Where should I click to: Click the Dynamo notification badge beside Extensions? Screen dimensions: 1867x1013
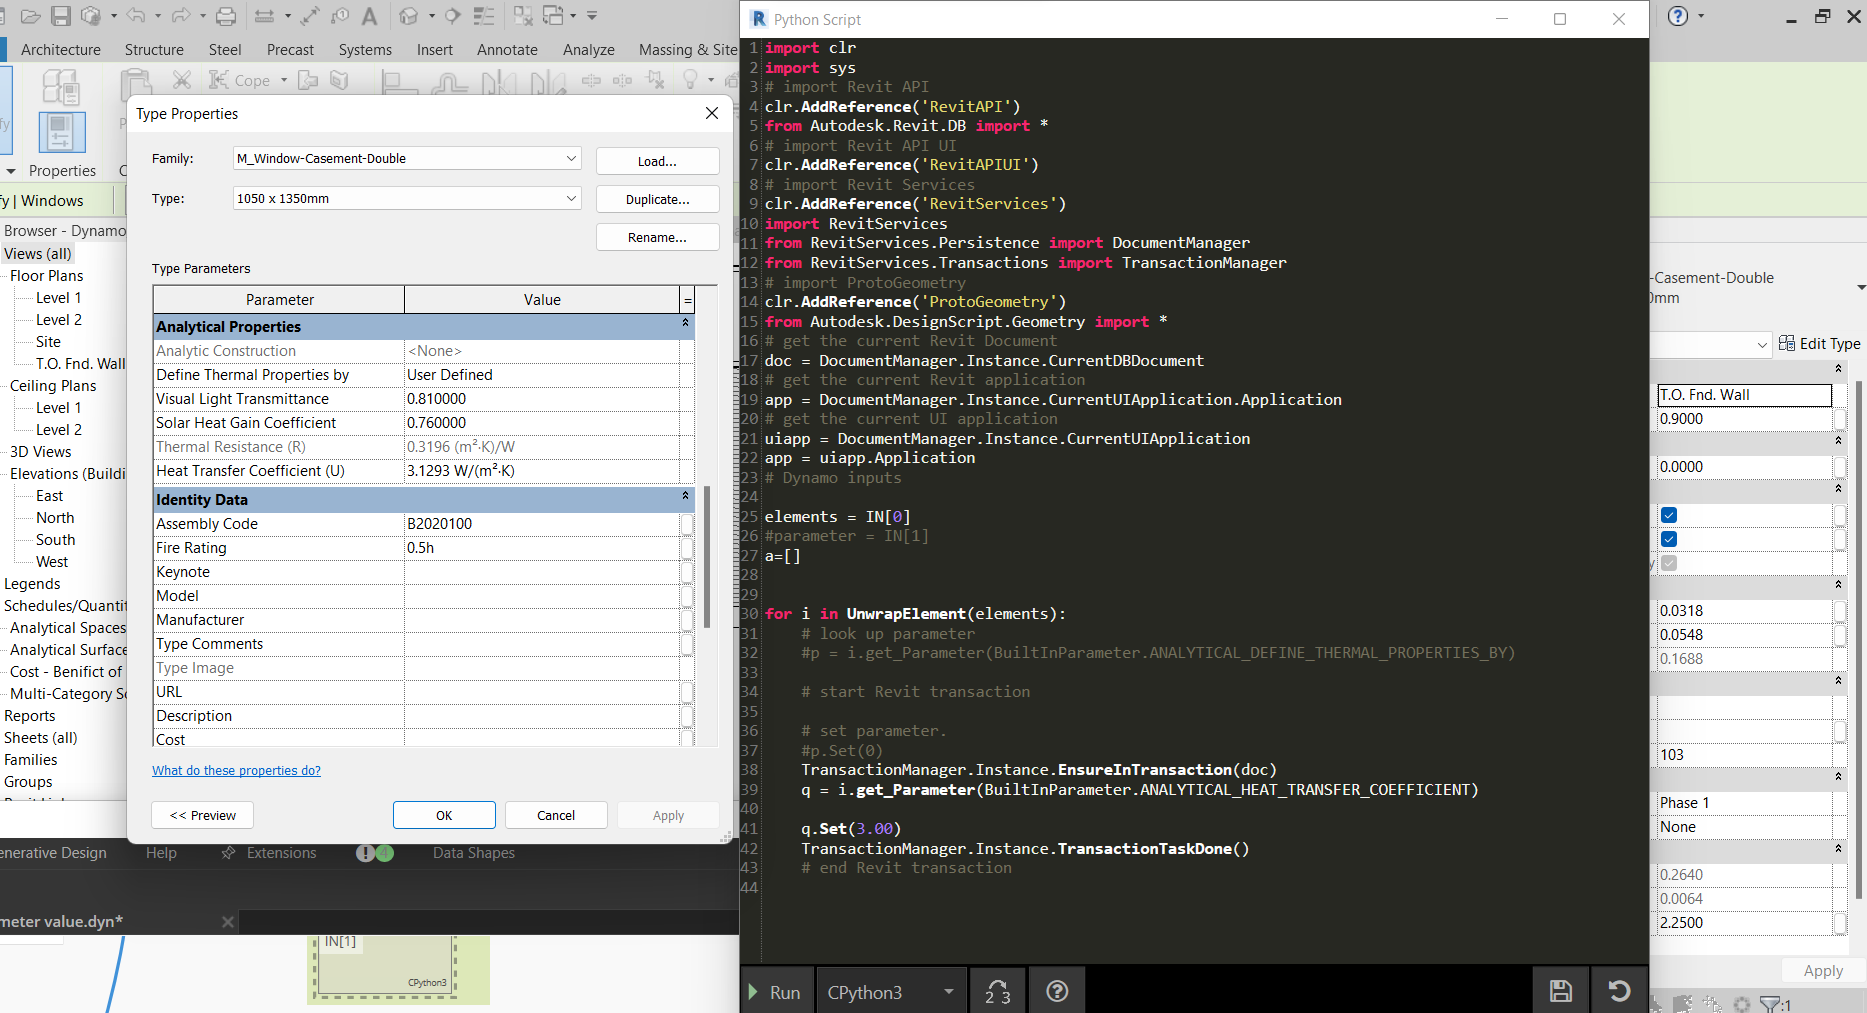click(375, 853)
